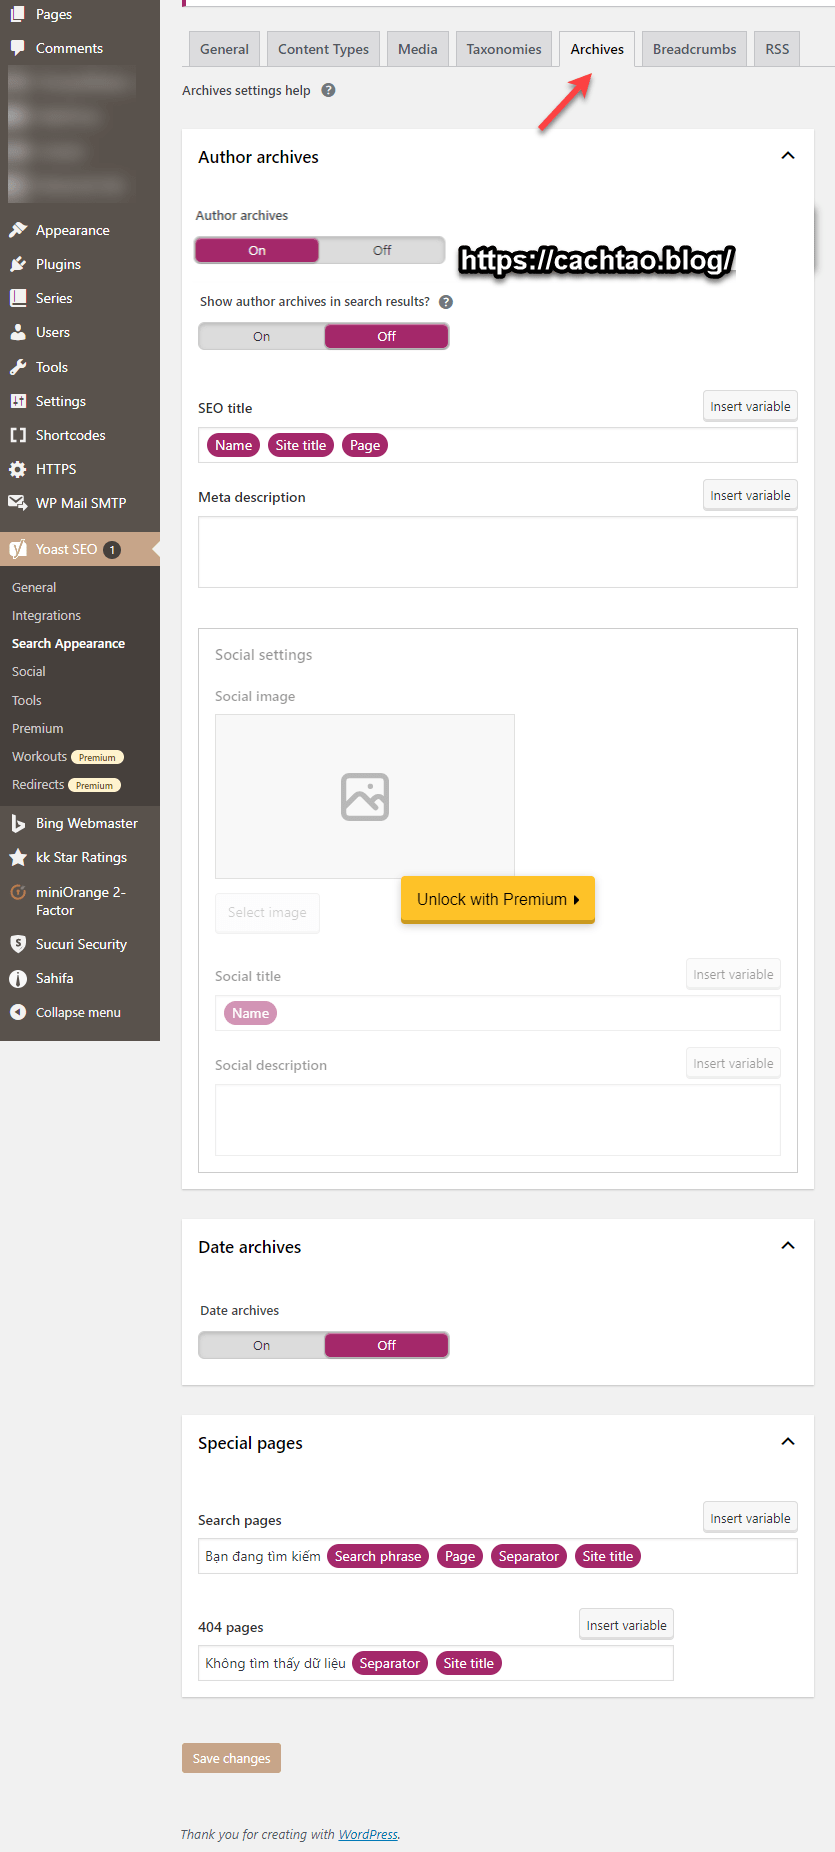The width and height of the screenshot is (835, 1852).
Task: Click the Tools wrench icon
Action: (x=18, y=367)
